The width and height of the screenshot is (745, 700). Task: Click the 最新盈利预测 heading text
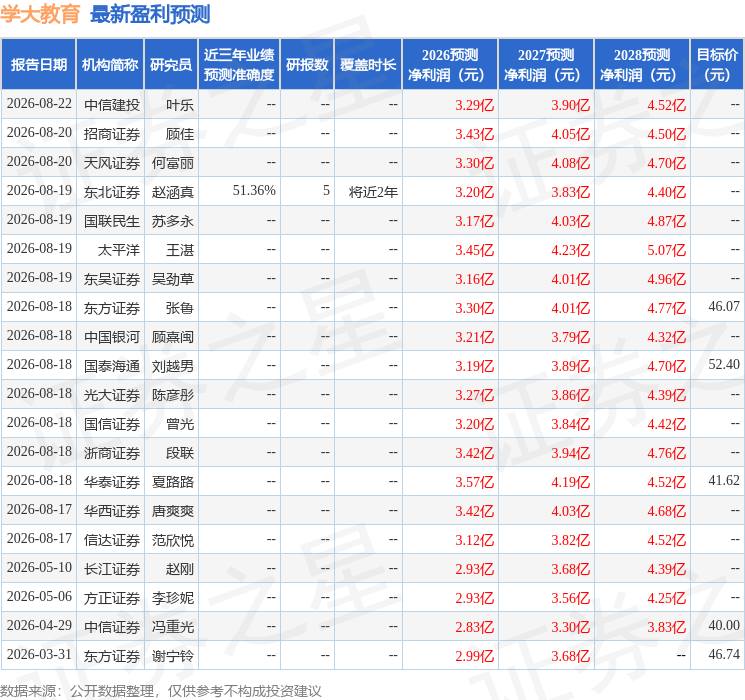pos(150,14)
